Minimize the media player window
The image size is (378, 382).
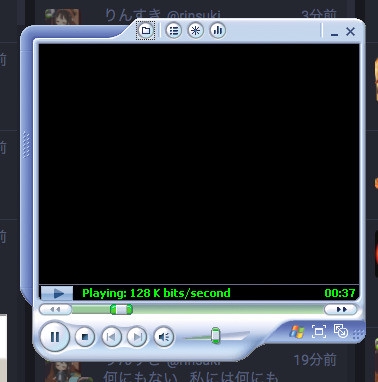click(x=335, y=33)
